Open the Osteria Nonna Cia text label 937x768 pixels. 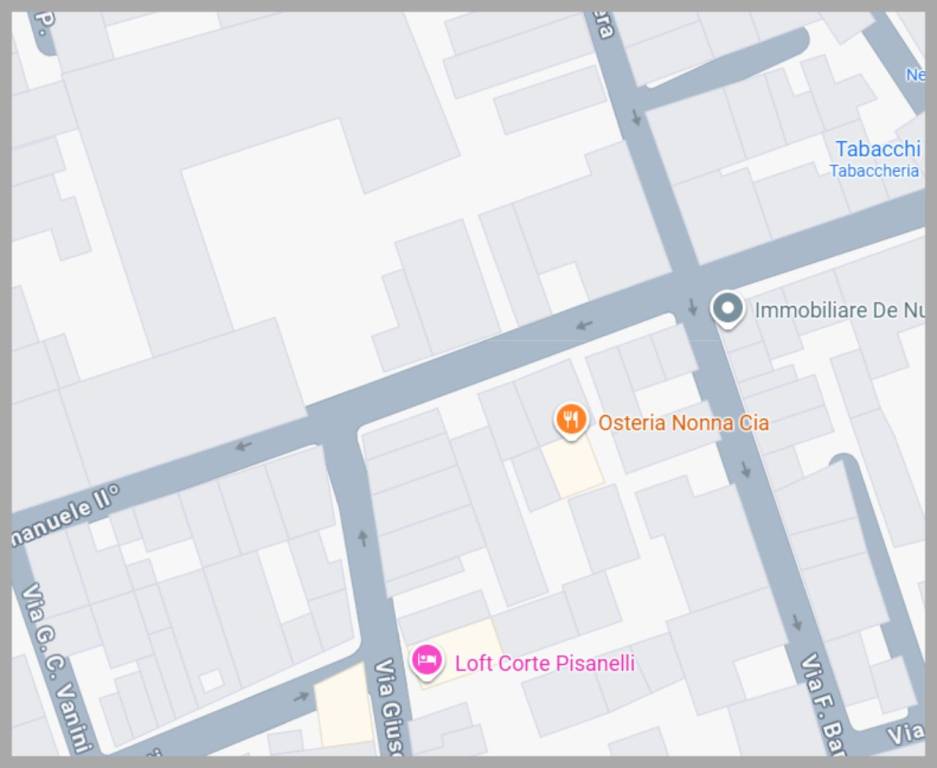[x=683, y=423]
